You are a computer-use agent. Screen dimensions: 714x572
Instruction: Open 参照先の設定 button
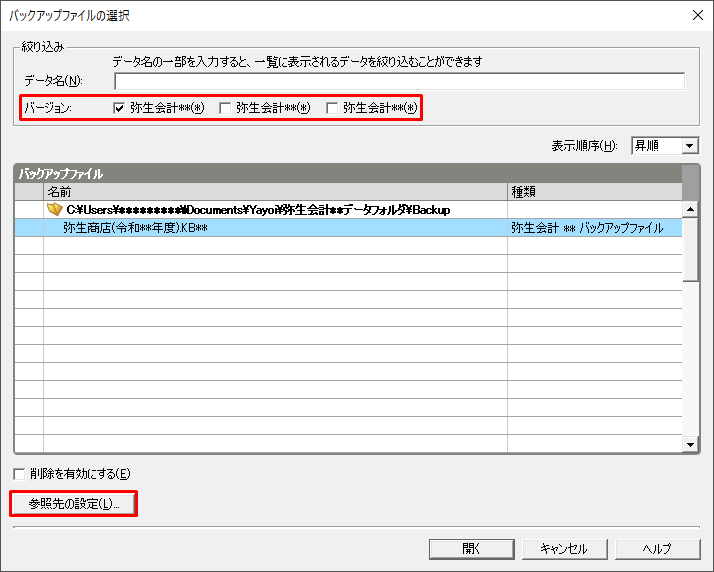point(73,504)
